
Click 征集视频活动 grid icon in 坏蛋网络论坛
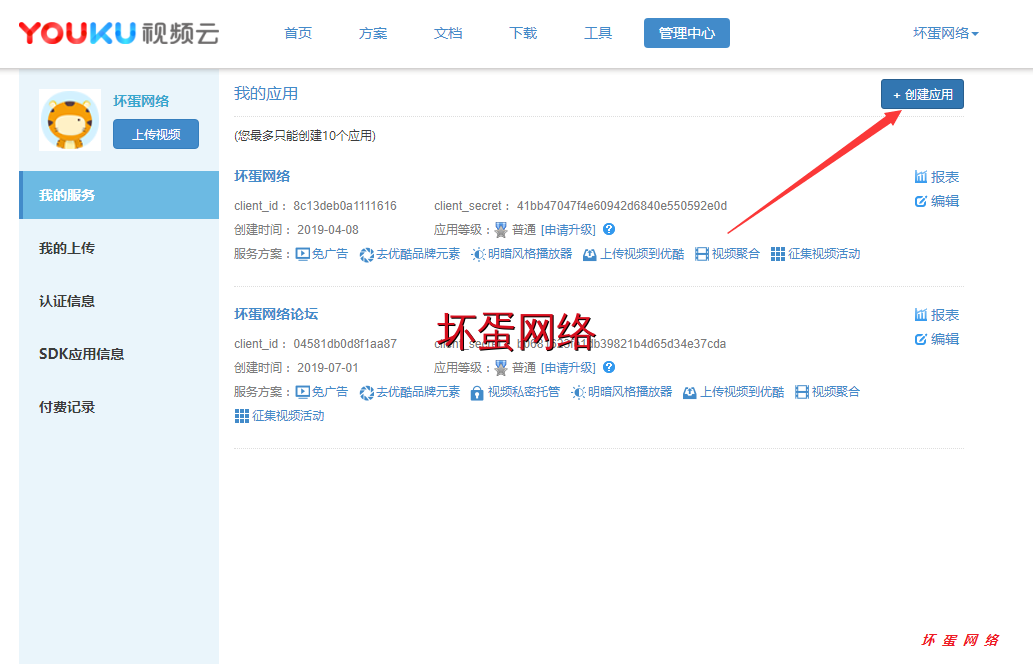(242, 416)
